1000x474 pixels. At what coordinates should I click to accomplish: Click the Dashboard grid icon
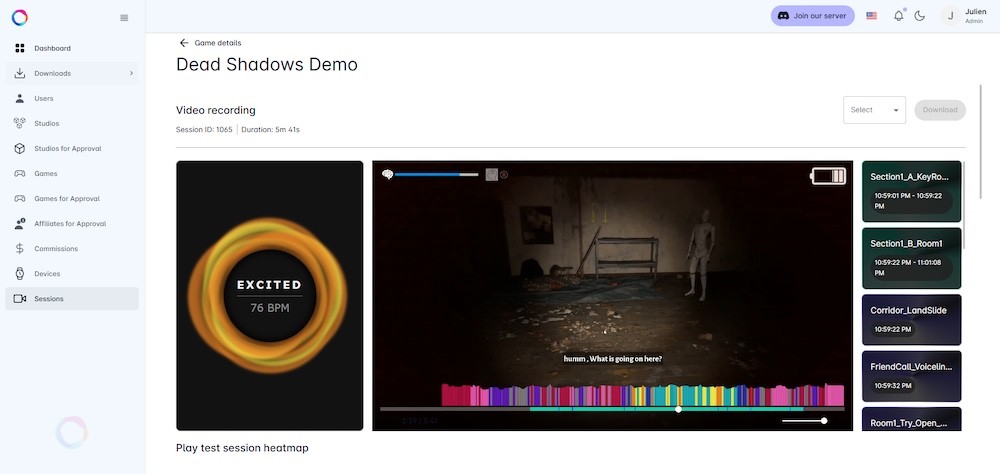point(20,48)
